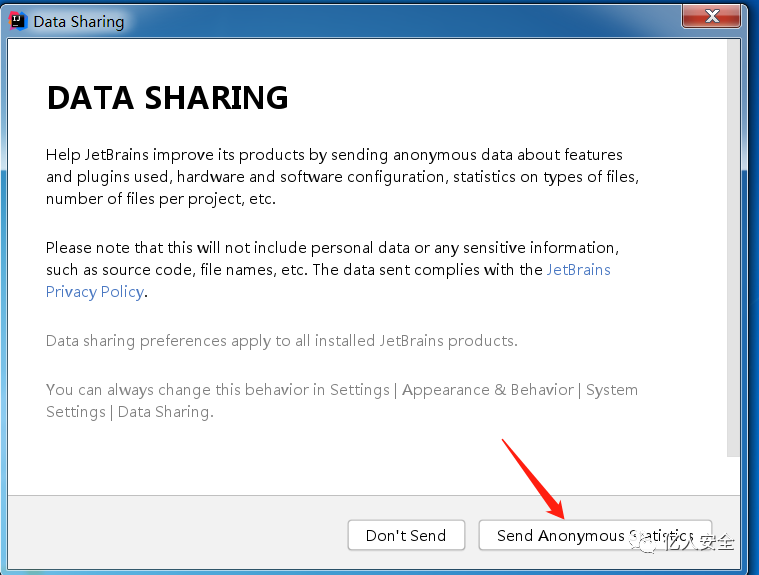The image size is (759, 575).
Task: Click the 'number of files per project, etc.' line
Action: pyautogui.click(x=160, y=199)
